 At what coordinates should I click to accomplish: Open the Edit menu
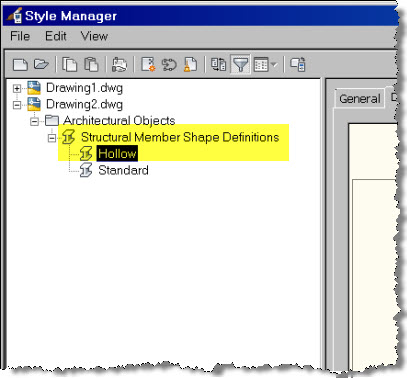click(56, 36)
